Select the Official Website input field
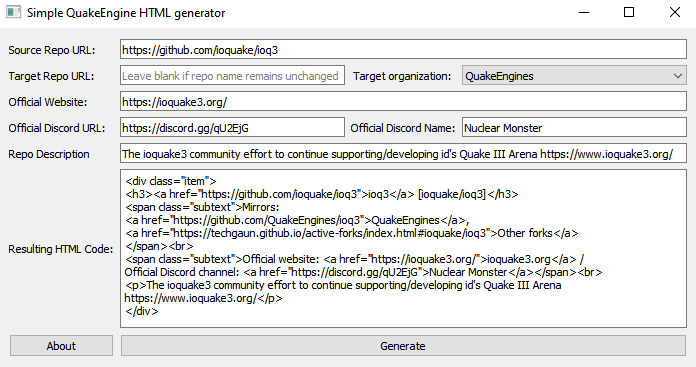This screenshot has height=367, width=696. pos(403,102)
